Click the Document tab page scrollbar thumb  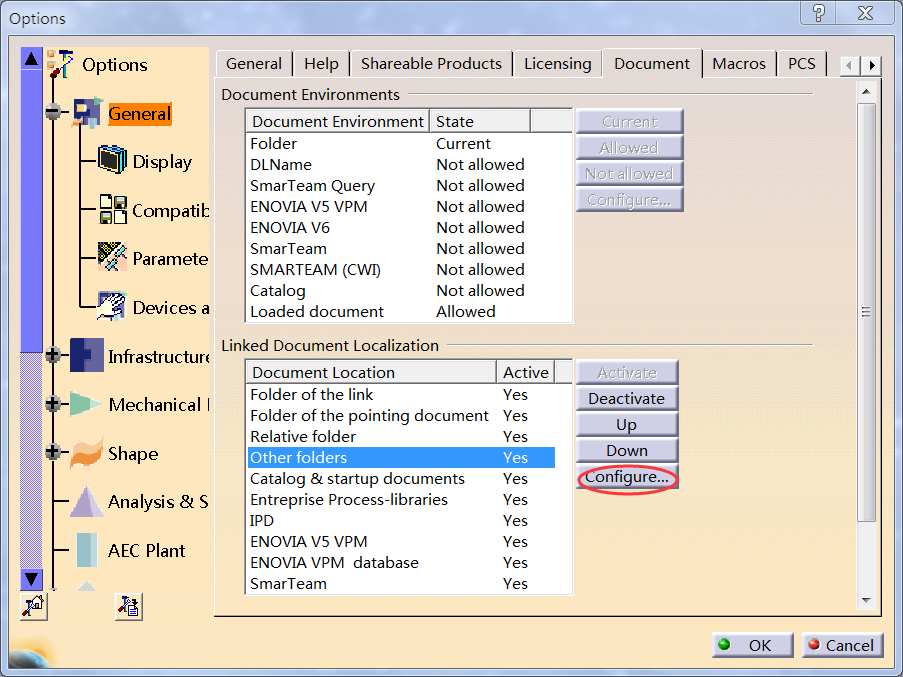pyautogui.click(x=866, y=312)
